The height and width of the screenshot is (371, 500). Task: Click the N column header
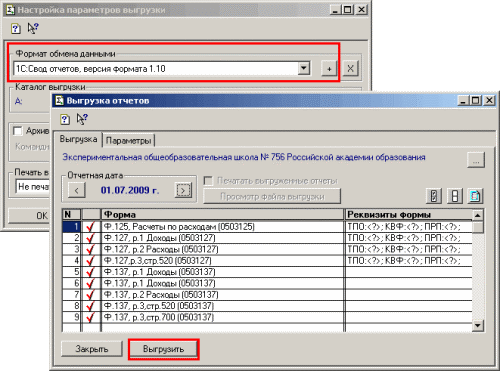click(x=72, y=214)
